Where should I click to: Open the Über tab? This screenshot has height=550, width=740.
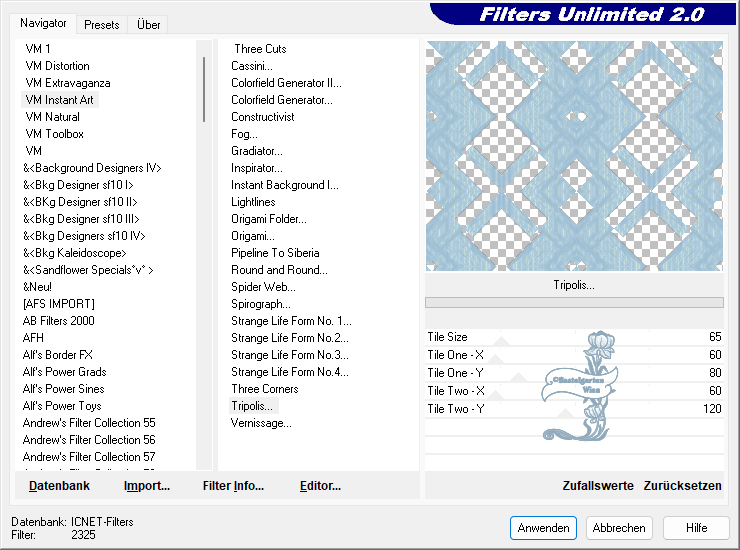148,25
